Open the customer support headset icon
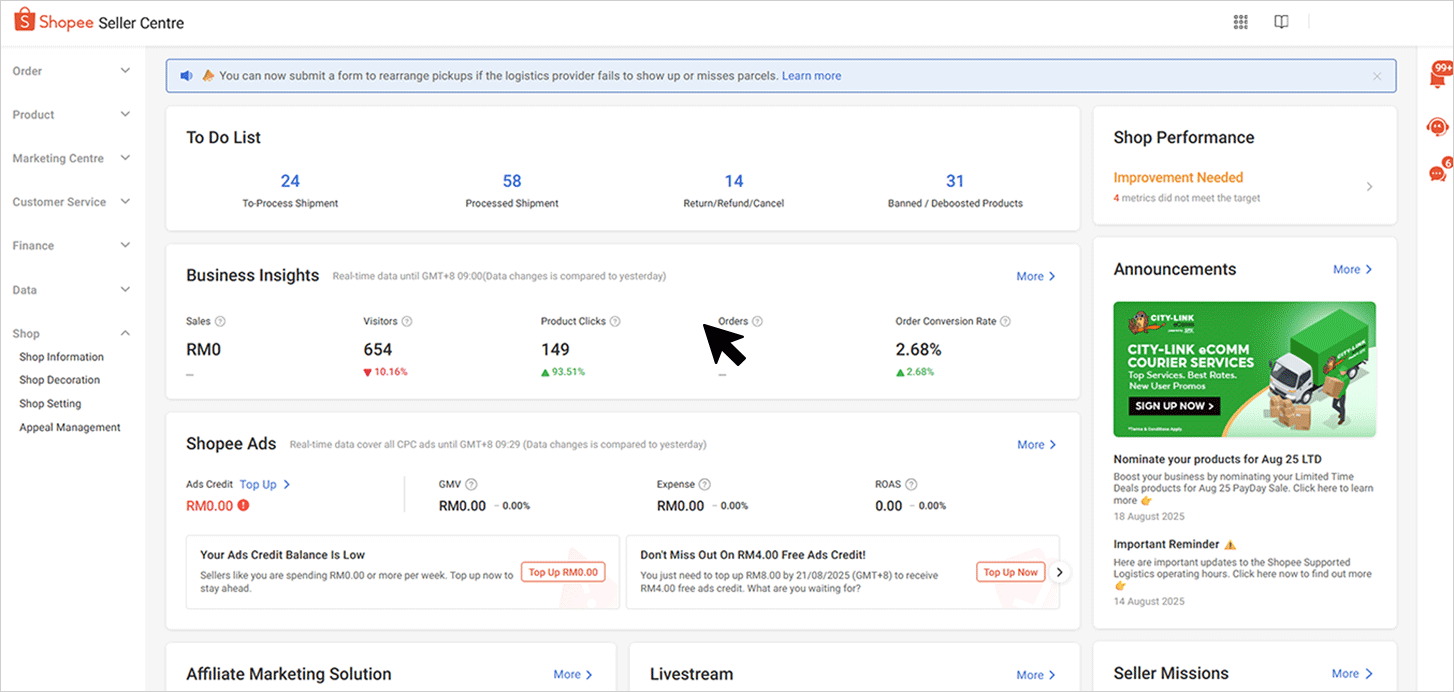Screen dimensions: 1454x692 tap(1437, 127)
